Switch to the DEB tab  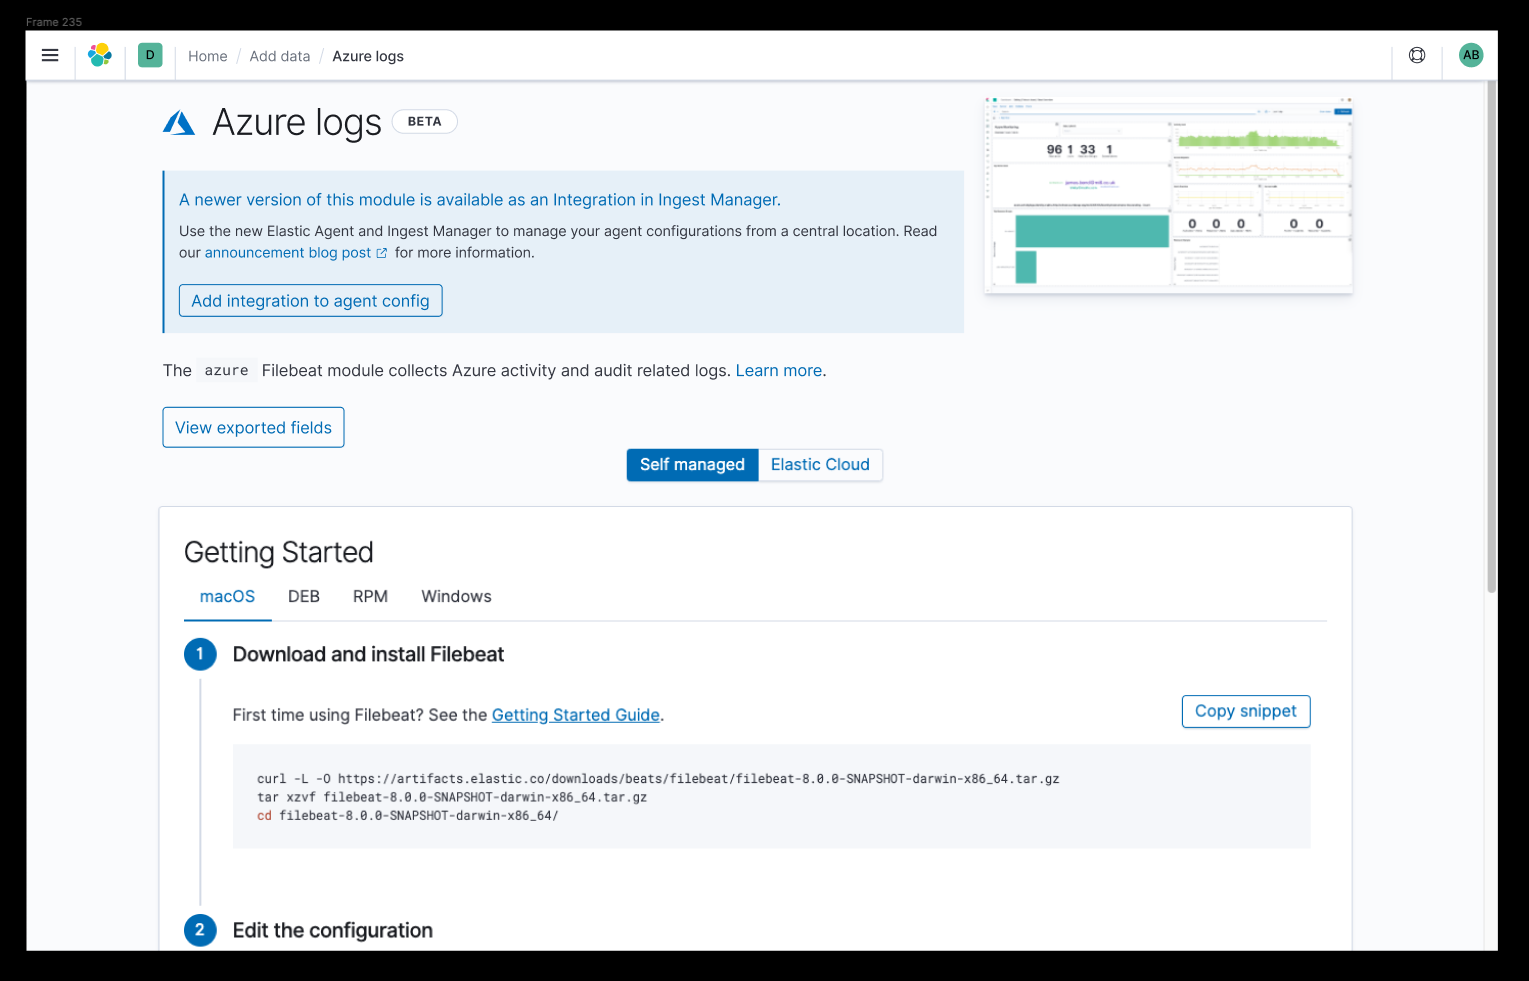click(x=304, y=596)
